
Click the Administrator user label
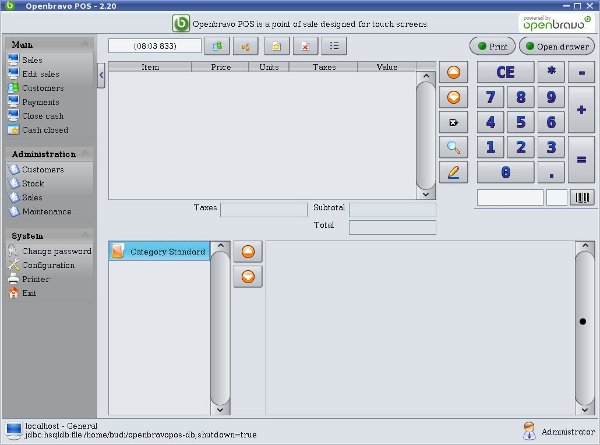coord(568,432)
